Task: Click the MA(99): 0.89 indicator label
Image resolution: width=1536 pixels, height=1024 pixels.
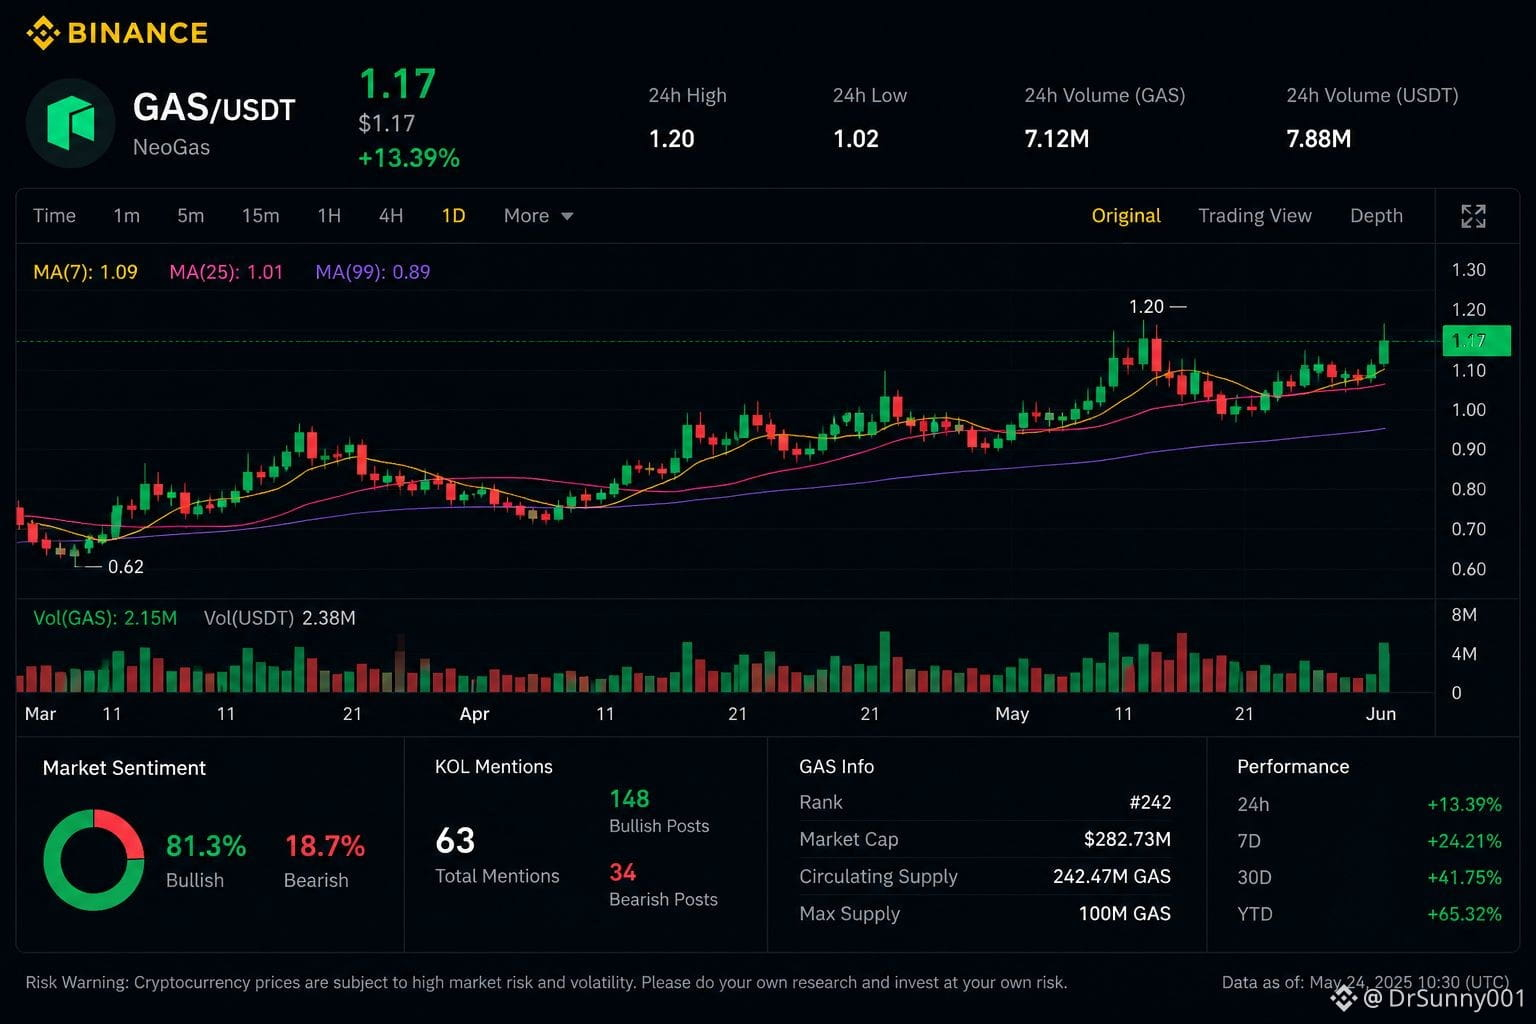Action: tap(372, 272)
